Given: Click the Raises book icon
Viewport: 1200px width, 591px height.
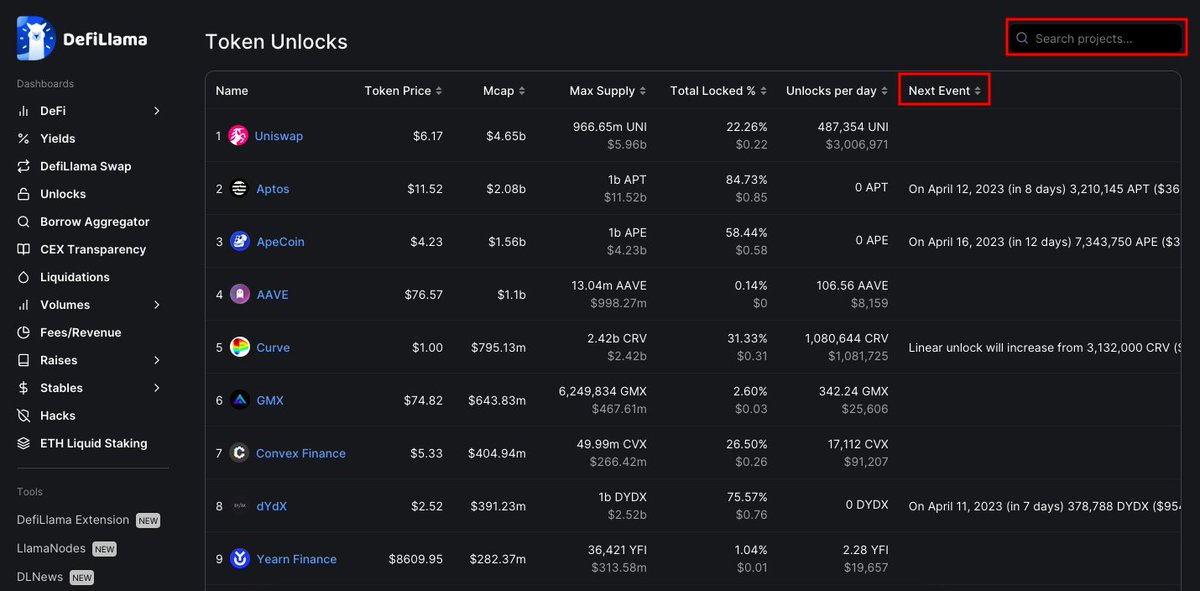Looking at the screenshot, I should point(23,360).
